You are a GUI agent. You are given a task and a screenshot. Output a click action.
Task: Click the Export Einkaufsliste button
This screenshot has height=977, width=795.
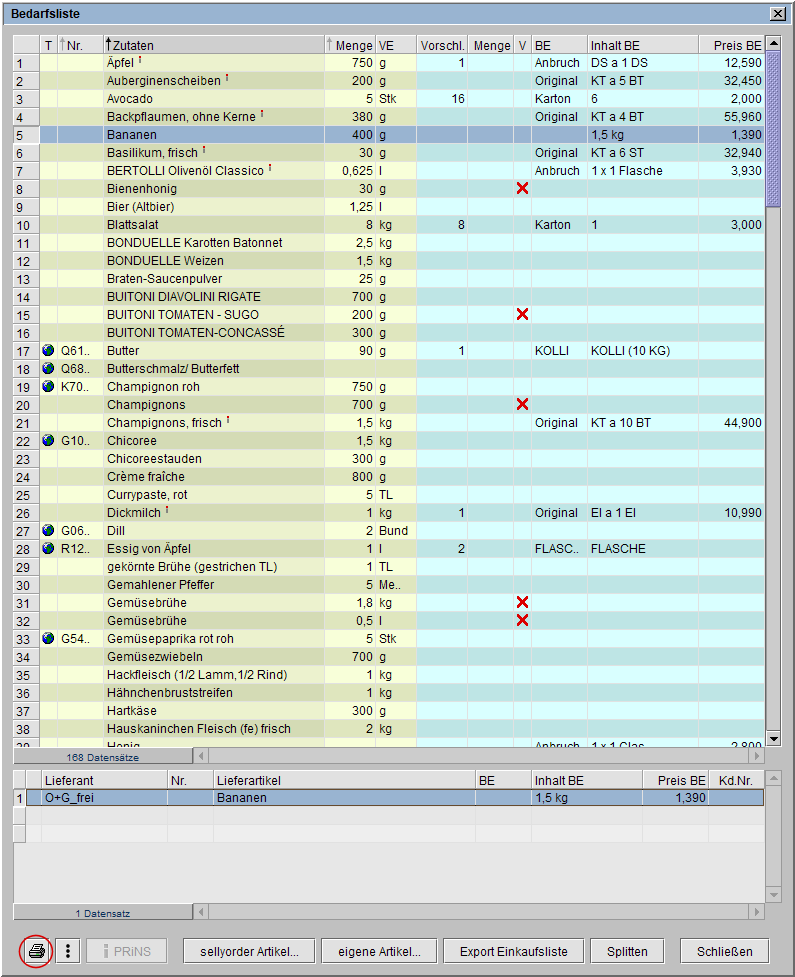click(x=512, y=951)
